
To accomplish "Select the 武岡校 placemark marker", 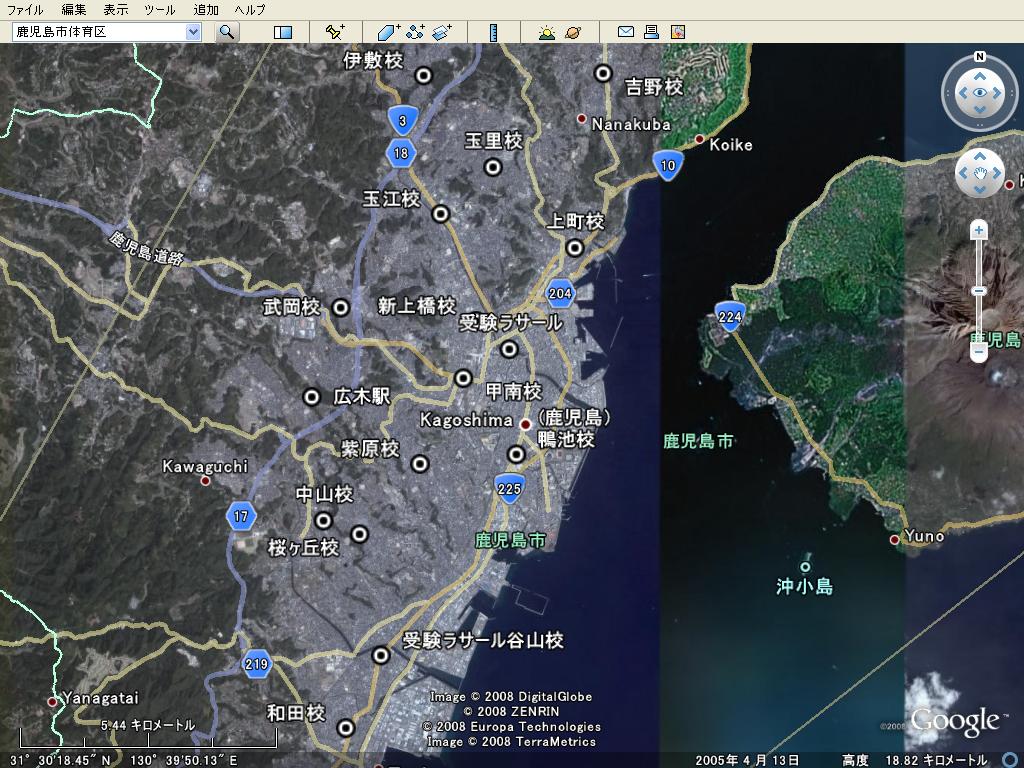I will pos(341,308).
